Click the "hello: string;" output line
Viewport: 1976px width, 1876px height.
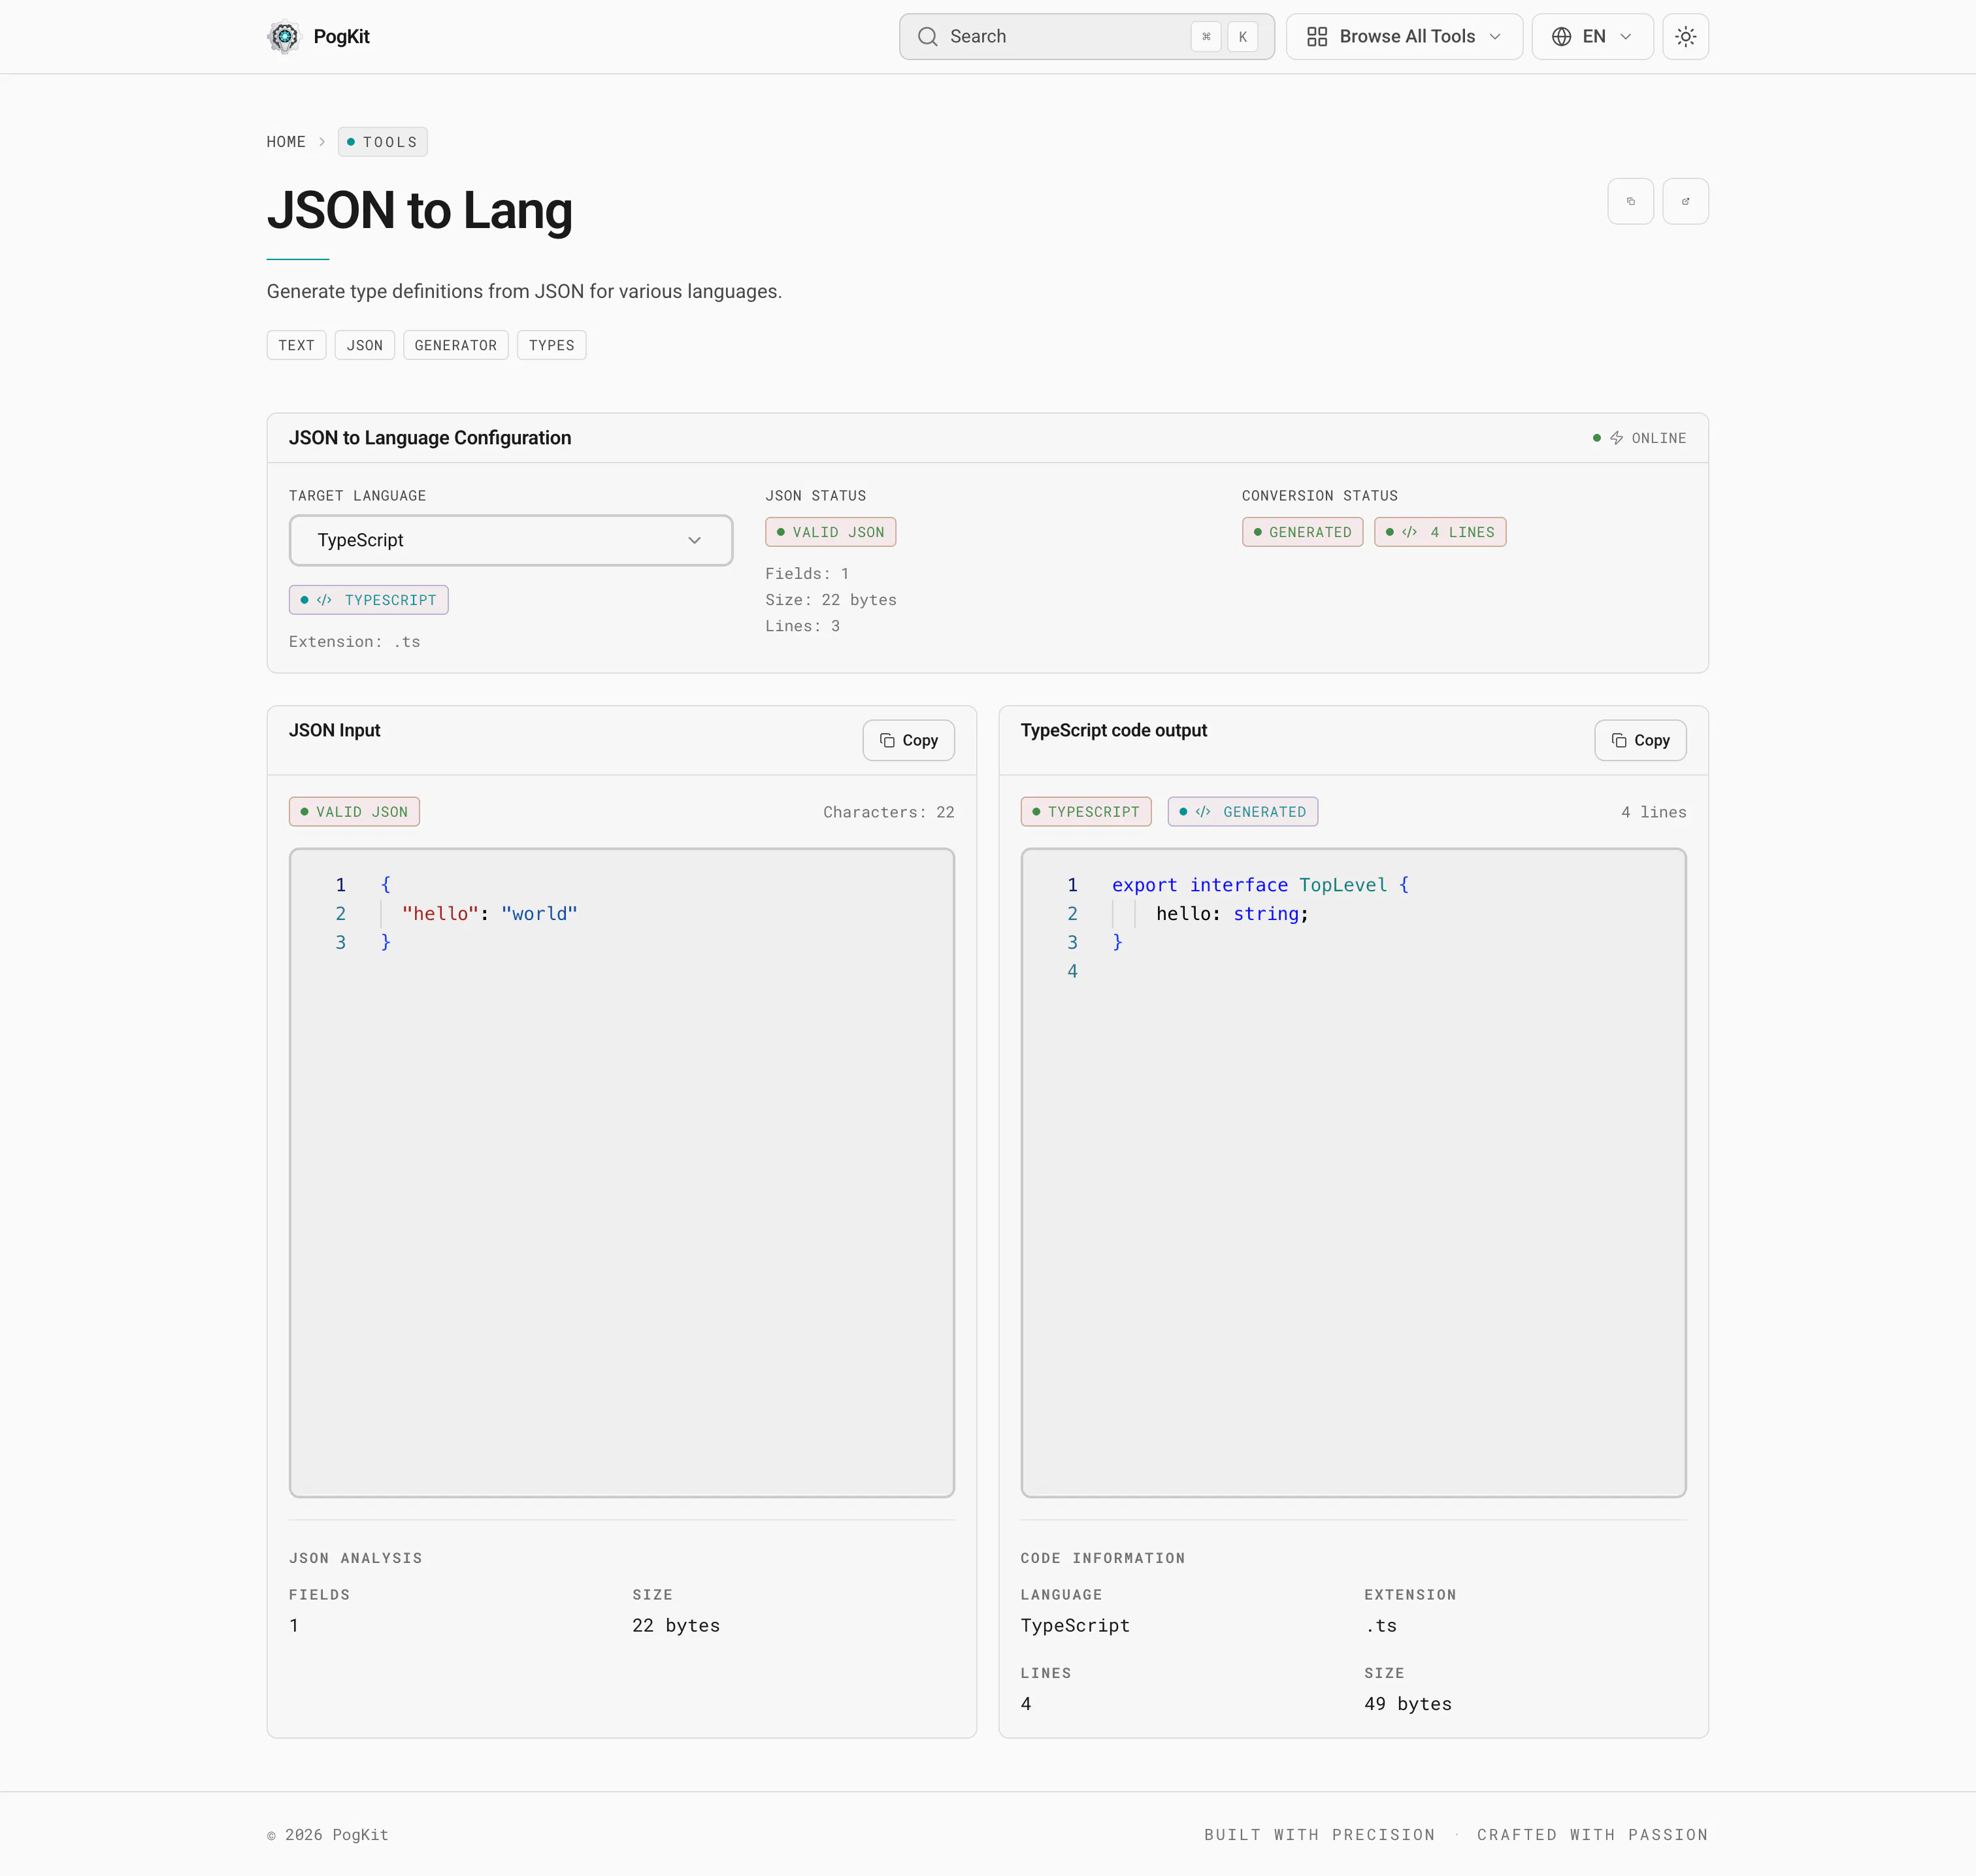tap(1232, 914)
